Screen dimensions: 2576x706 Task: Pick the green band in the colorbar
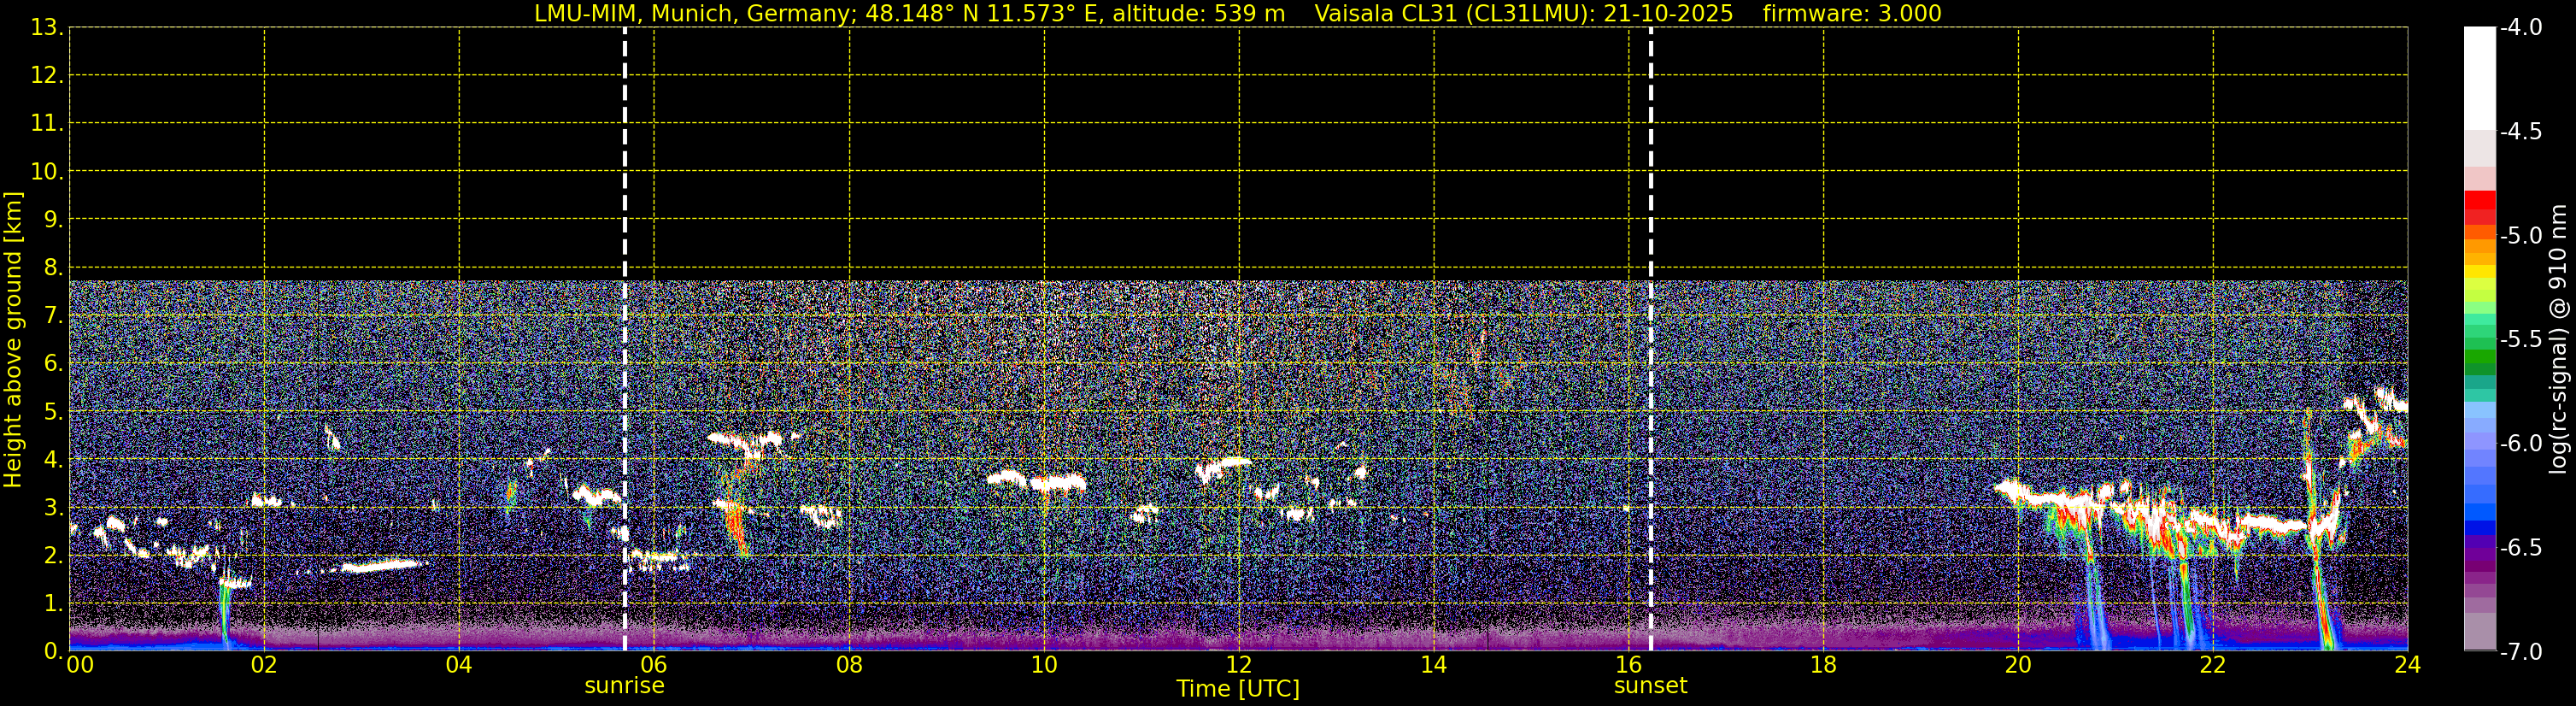(x=2479, y=356)
